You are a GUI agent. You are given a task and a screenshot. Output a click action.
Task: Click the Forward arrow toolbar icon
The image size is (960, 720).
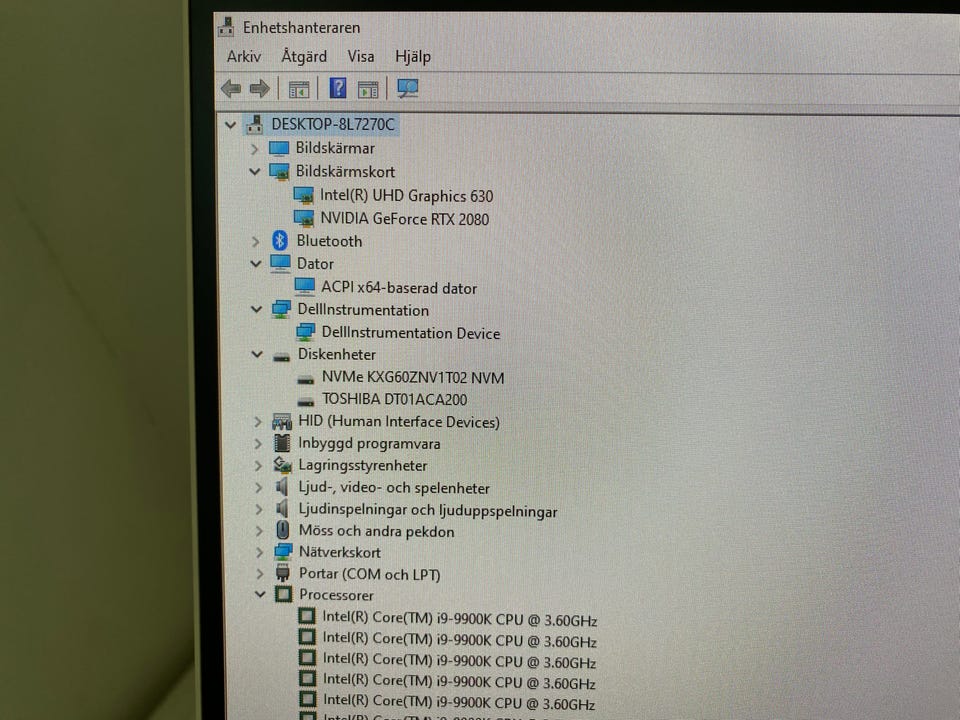260,89
